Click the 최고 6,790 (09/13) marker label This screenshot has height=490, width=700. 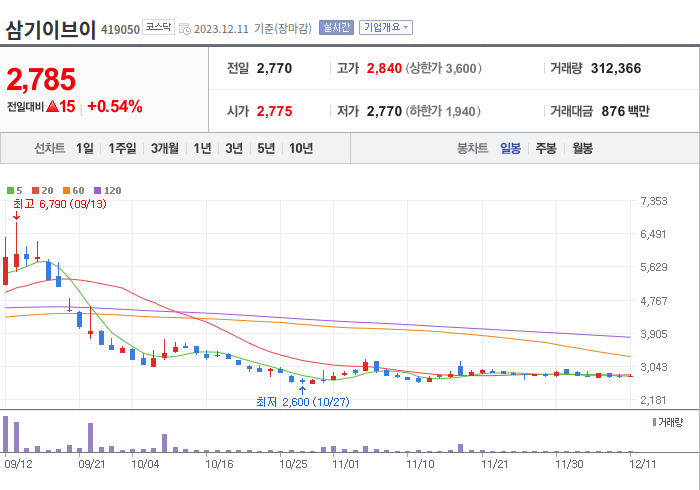coord(59,204)
